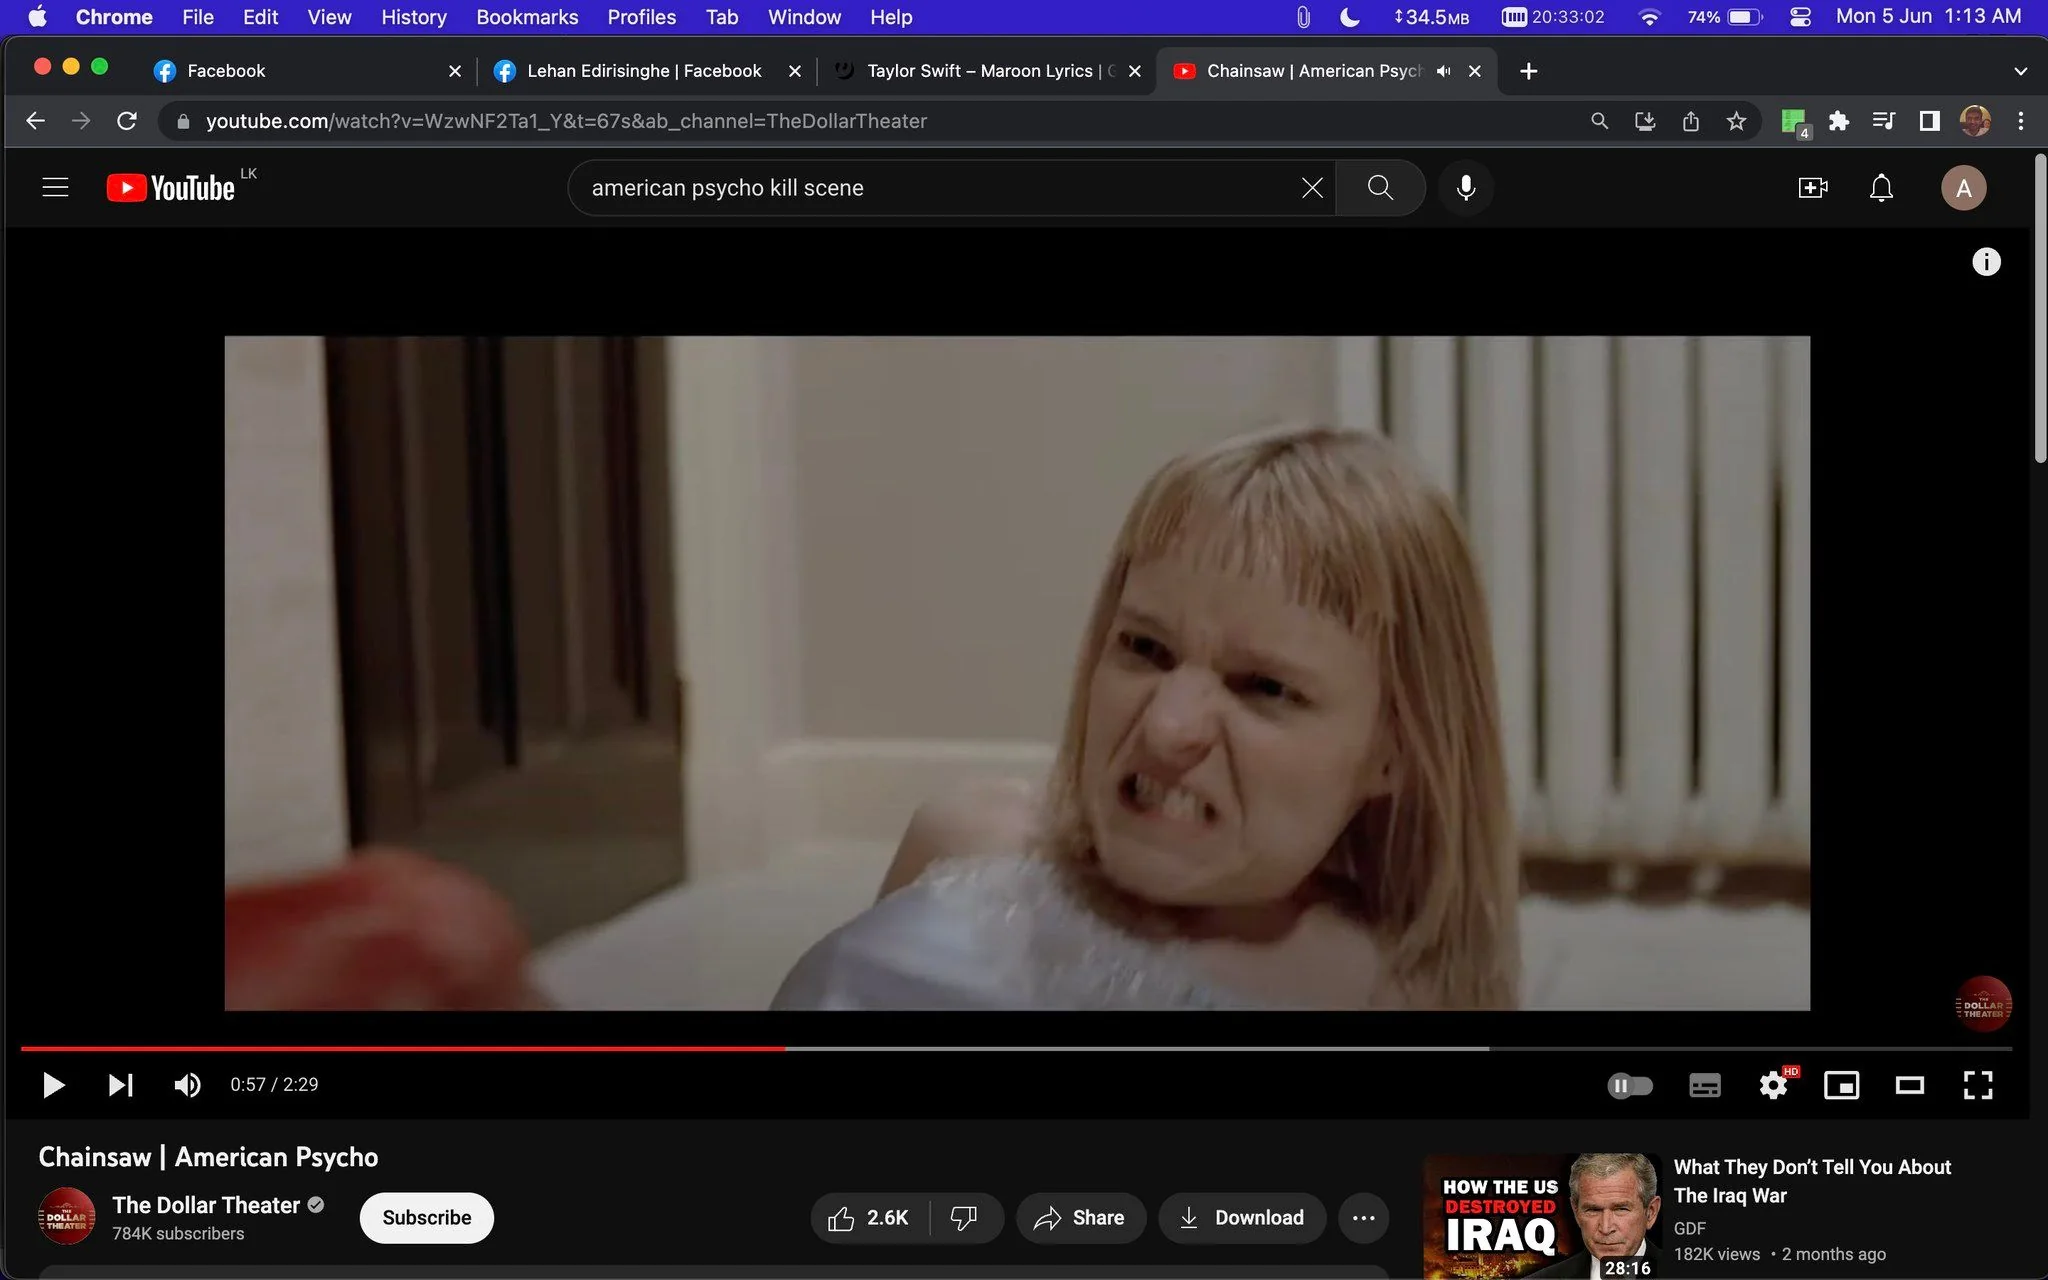Image resolution: width=2048 pixels, height=1280 pixels.
Task: Open the GDF channel
Action: tap(1689, 1228)
